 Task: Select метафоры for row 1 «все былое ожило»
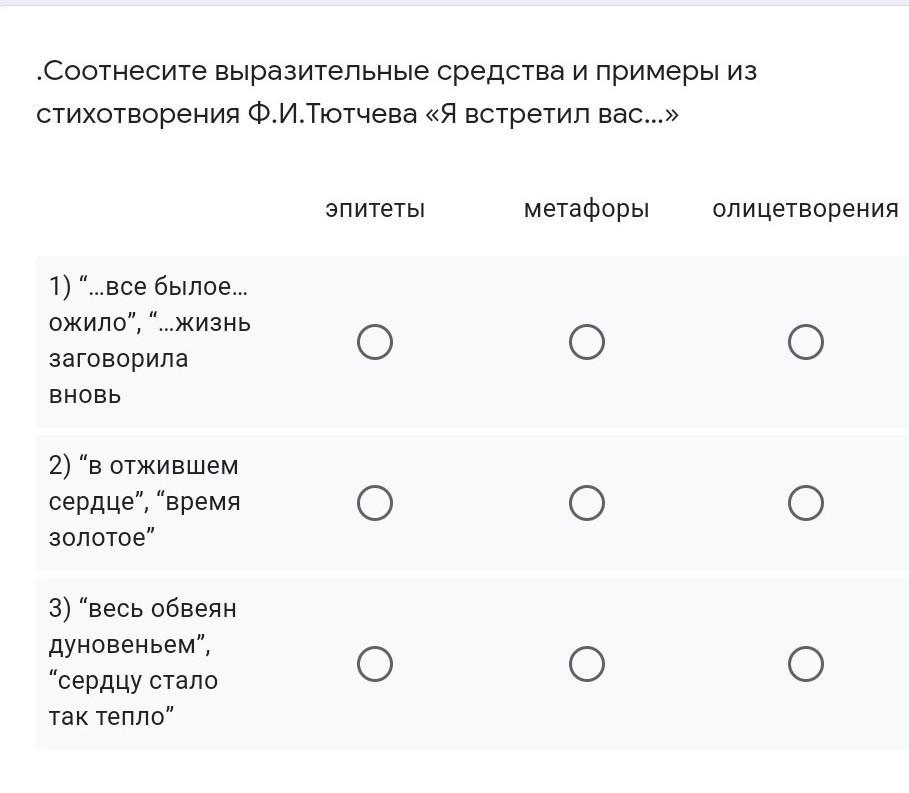point(587,342)
